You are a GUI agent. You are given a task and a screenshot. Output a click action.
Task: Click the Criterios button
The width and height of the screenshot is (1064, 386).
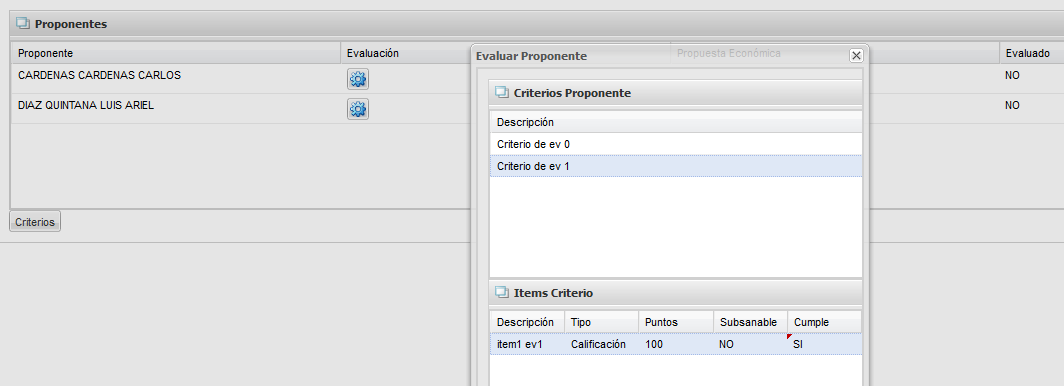tap(35, 222)
